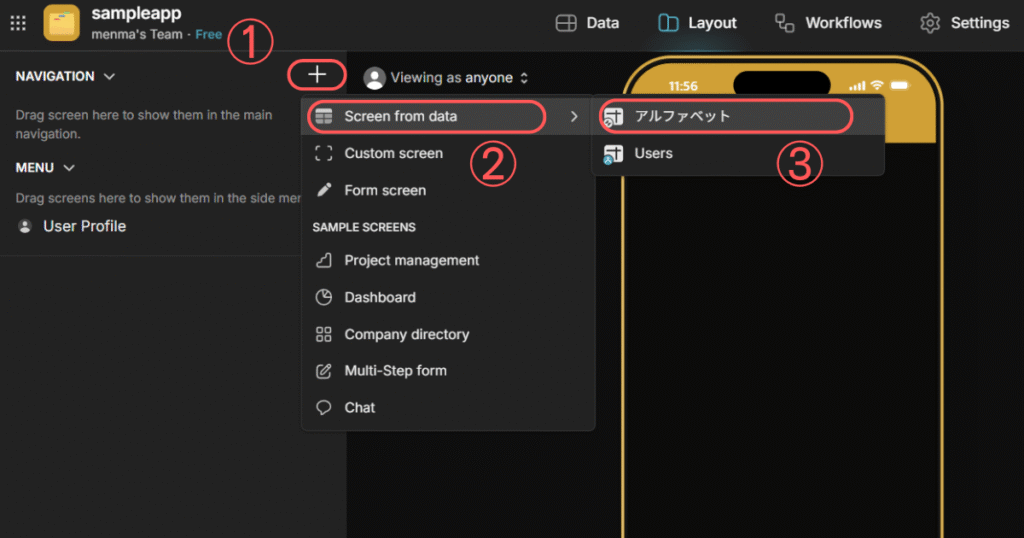The image size is (1024, 538).
Task: Choose the Company directory sample screen
Action: coord(447,334)
